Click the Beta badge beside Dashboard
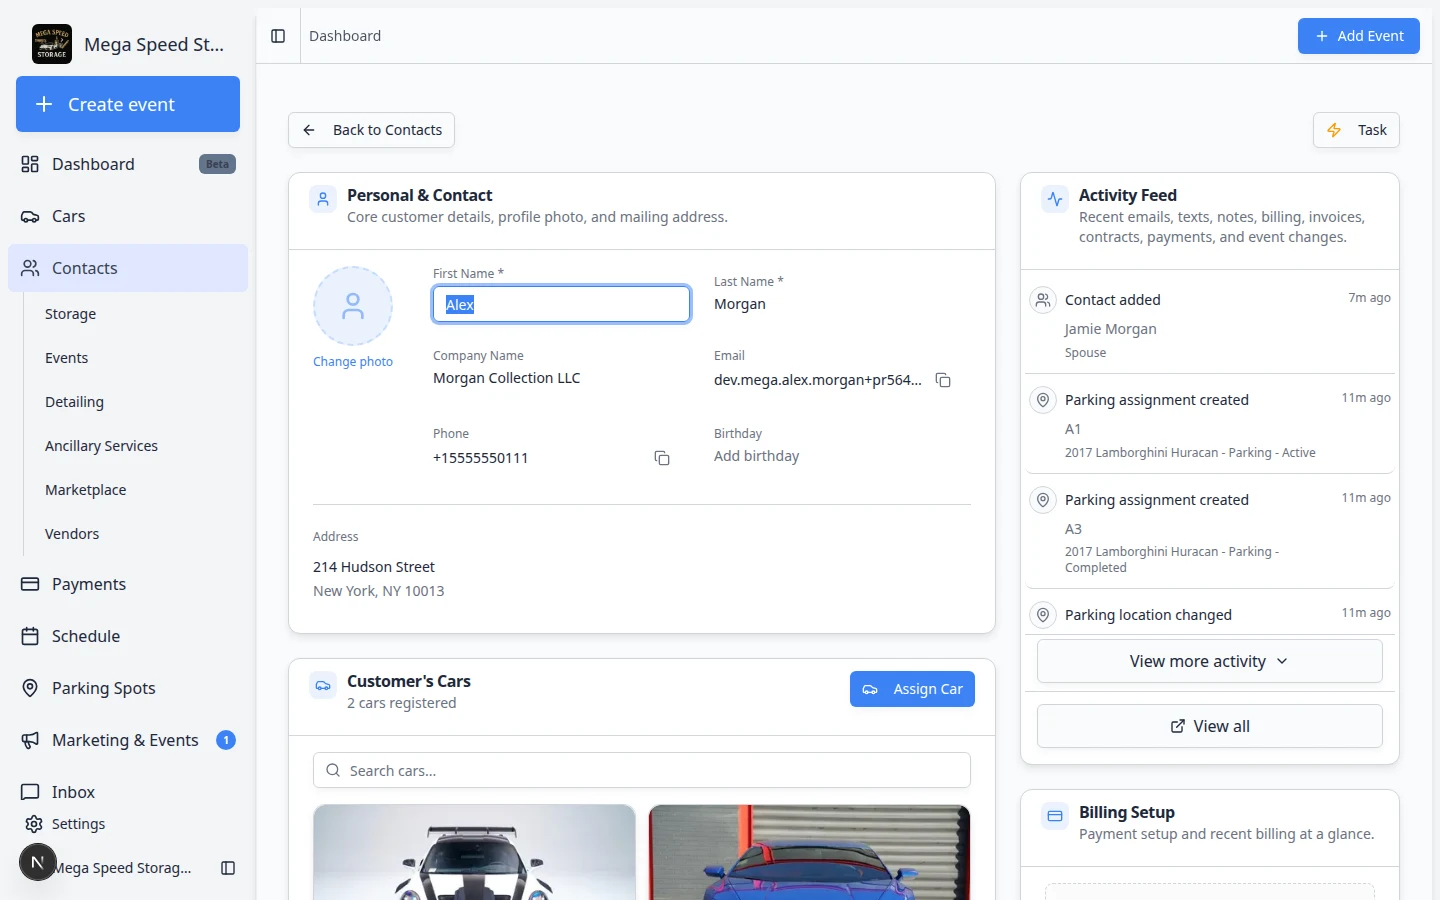The image size is (1440, 900). point(217,164)
